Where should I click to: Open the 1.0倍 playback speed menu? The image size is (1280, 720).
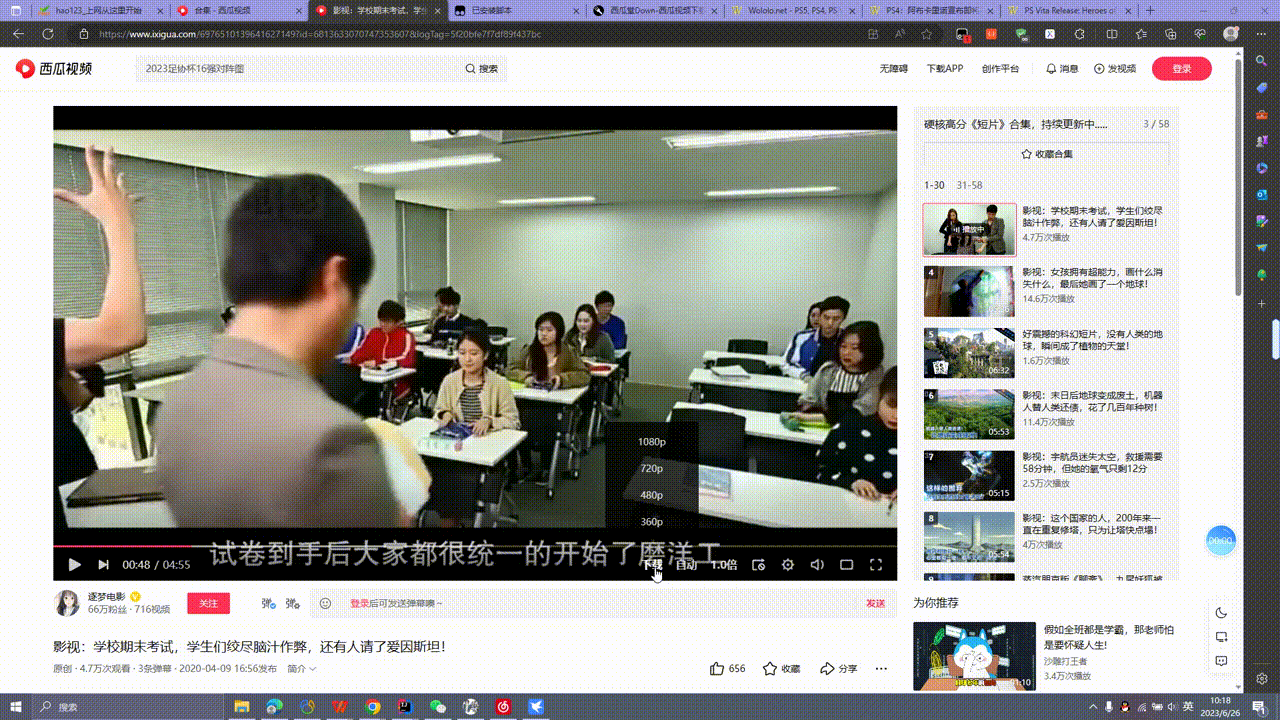(x=724, y=565)
